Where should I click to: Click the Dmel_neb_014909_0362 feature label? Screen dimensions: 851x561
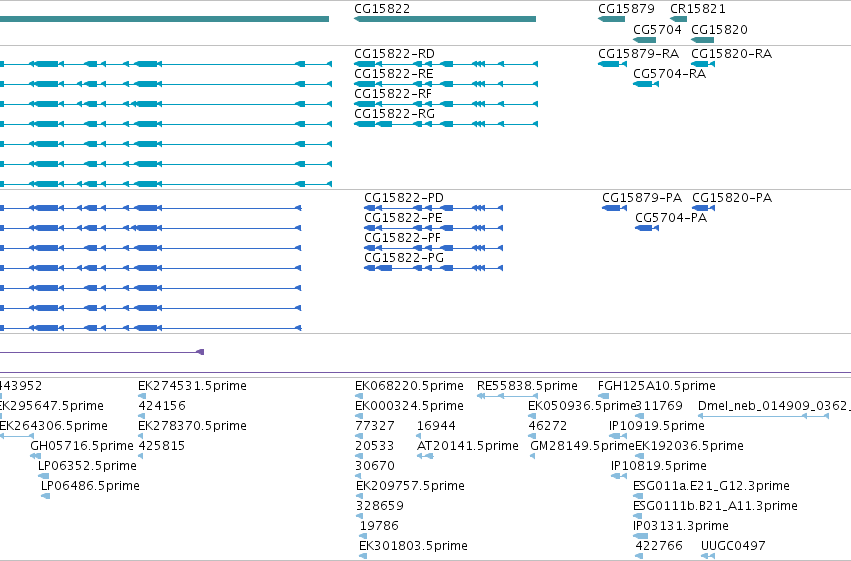(x=774, y=406)
